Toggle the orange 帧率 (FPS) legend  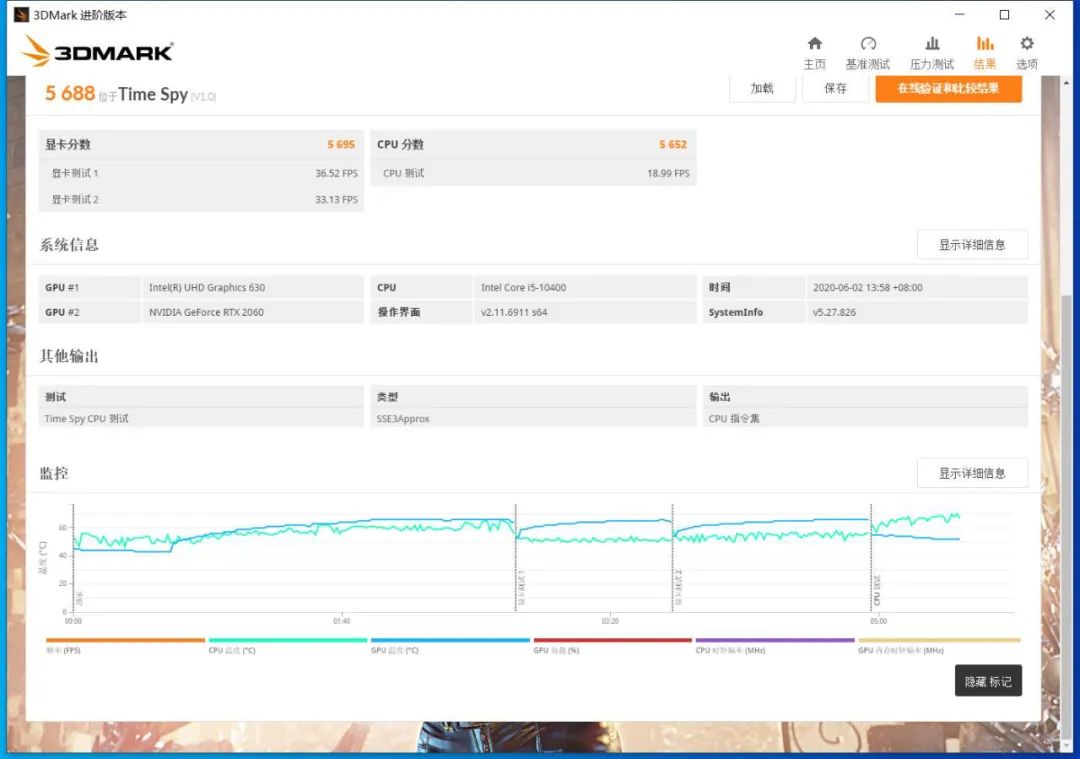click(x=125, y=645)
